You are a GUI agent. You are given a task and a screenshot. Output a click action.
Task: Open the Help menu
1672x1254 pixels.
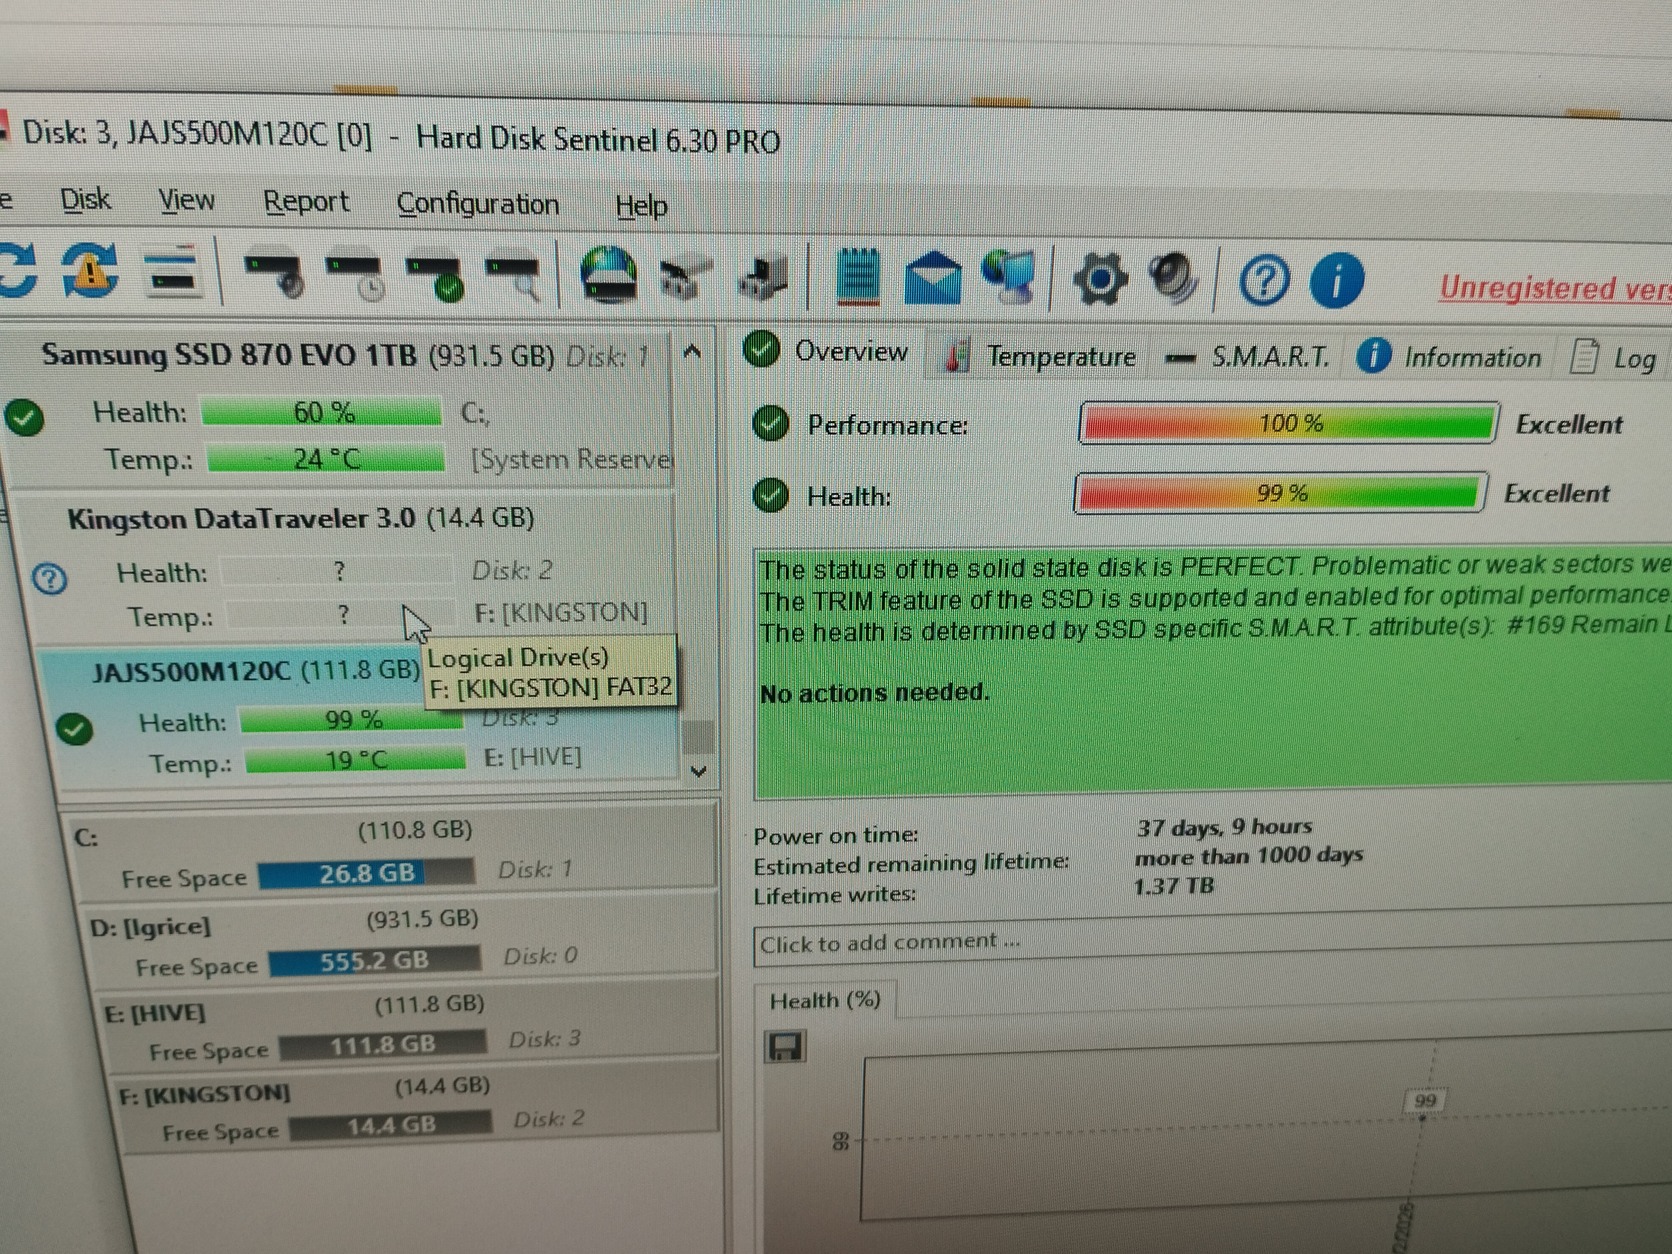point(641,206)
